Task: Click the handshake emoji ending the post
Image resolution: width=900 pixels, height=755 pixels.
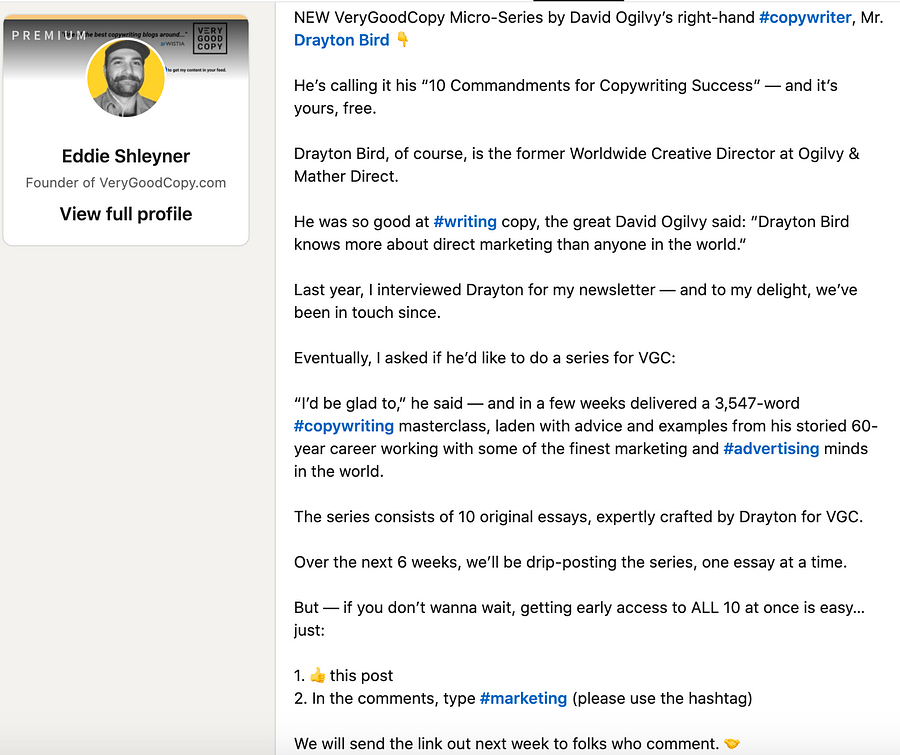Action: click(x=732, y=744)
